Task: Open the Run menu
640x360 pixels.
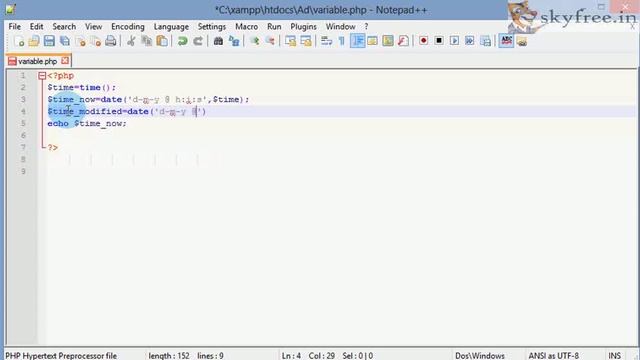Action: point(274,27)
